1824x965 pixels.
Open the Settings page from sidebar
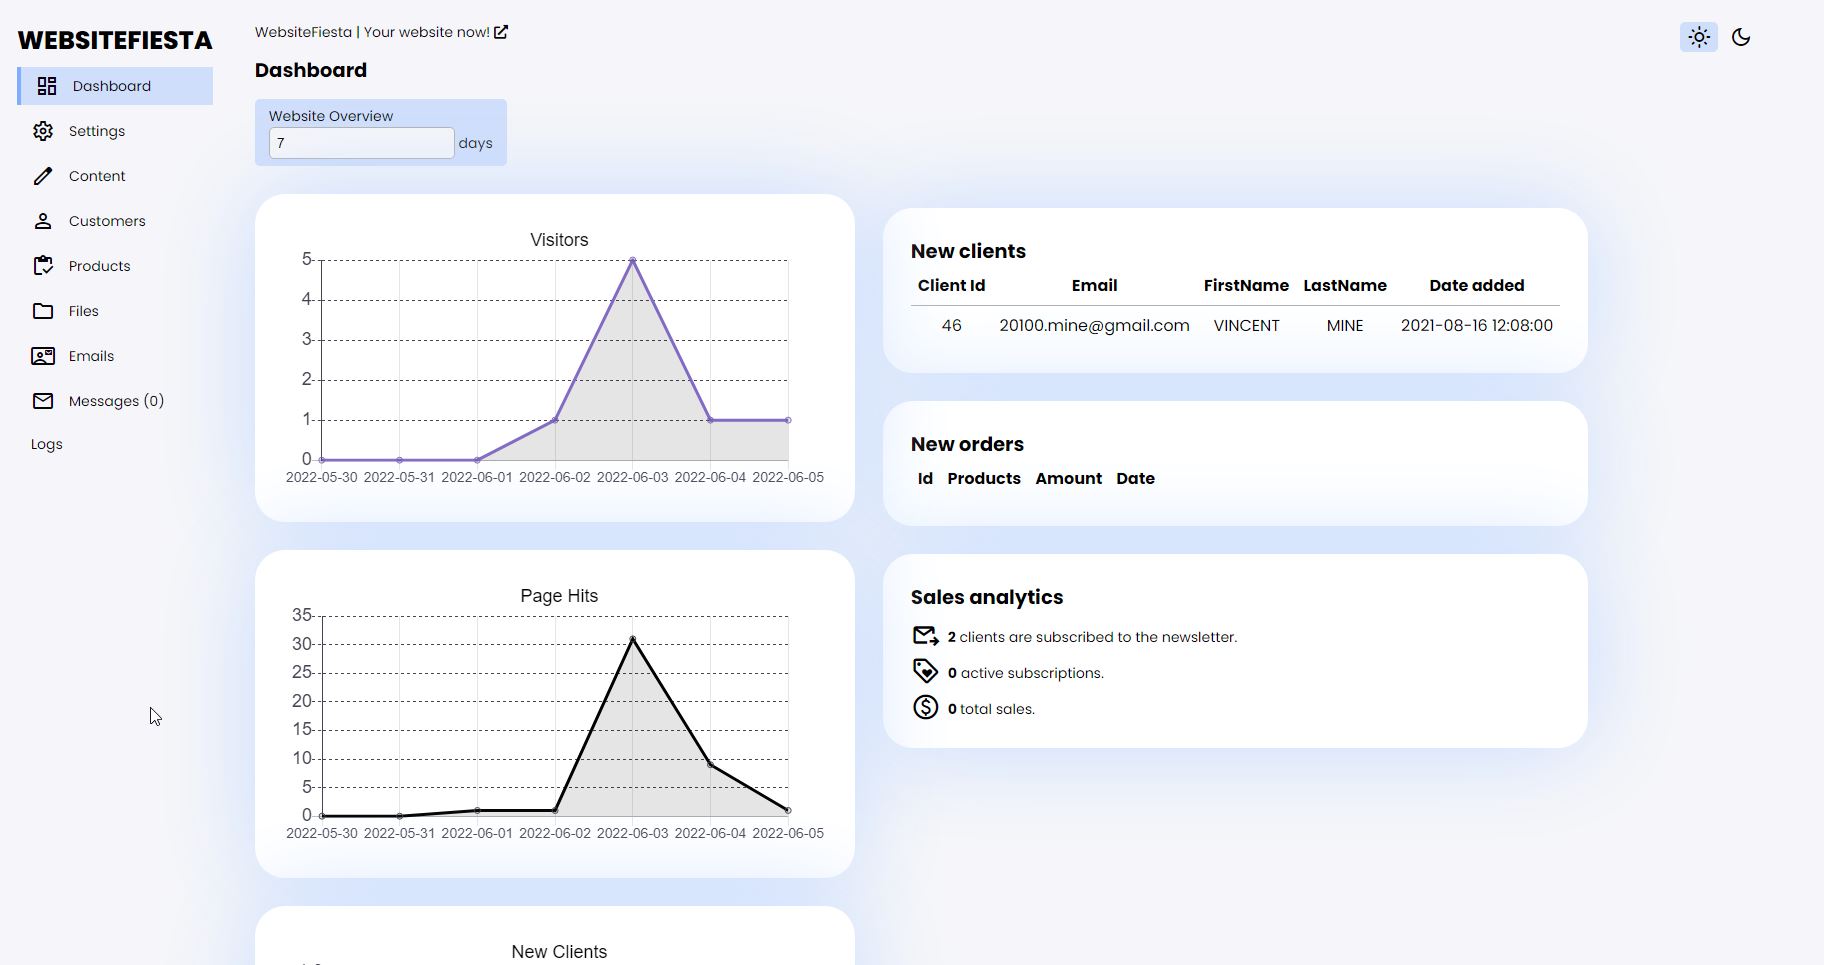[x=97, y=131]
